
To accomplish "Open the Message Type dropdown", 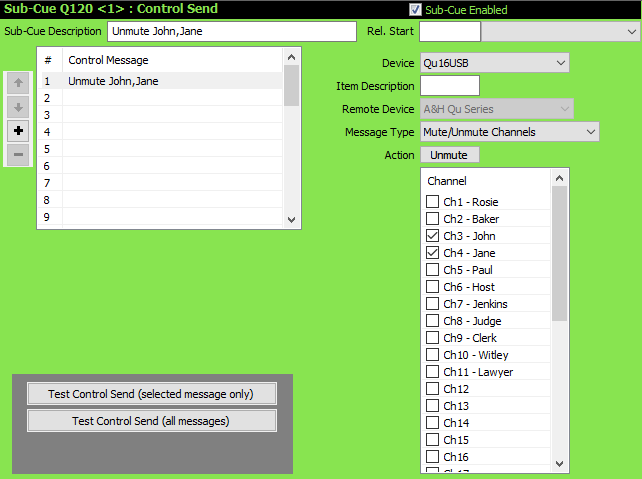I will coord(510,132).
